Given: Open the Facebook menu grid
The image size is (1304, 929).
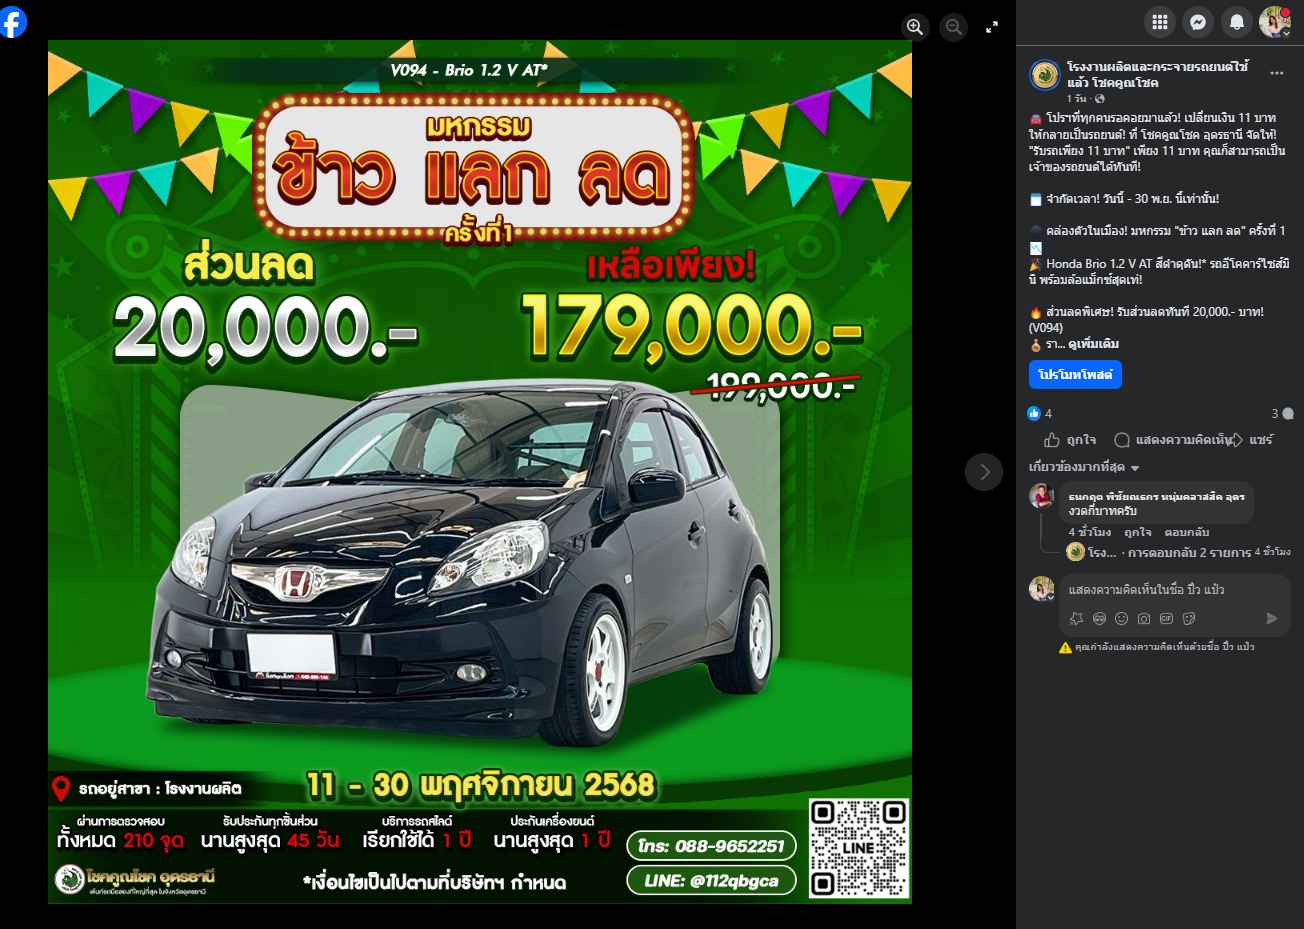Looking at the screenshot, I should tap(1160, 22).
